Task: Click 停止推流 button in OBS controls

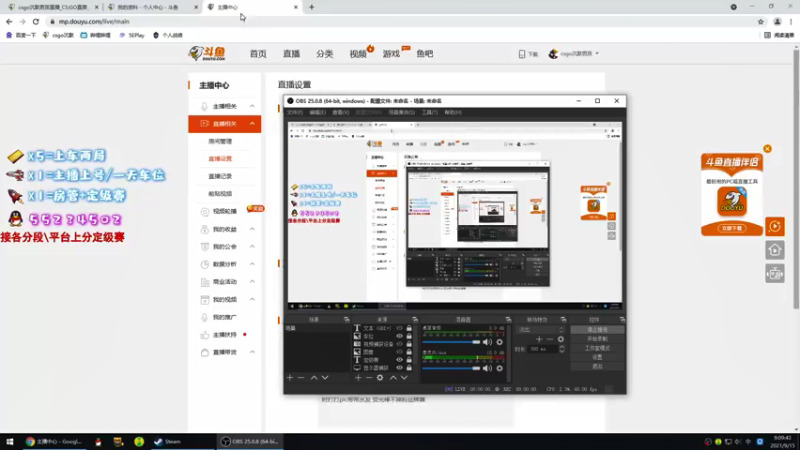Action: 597,330
